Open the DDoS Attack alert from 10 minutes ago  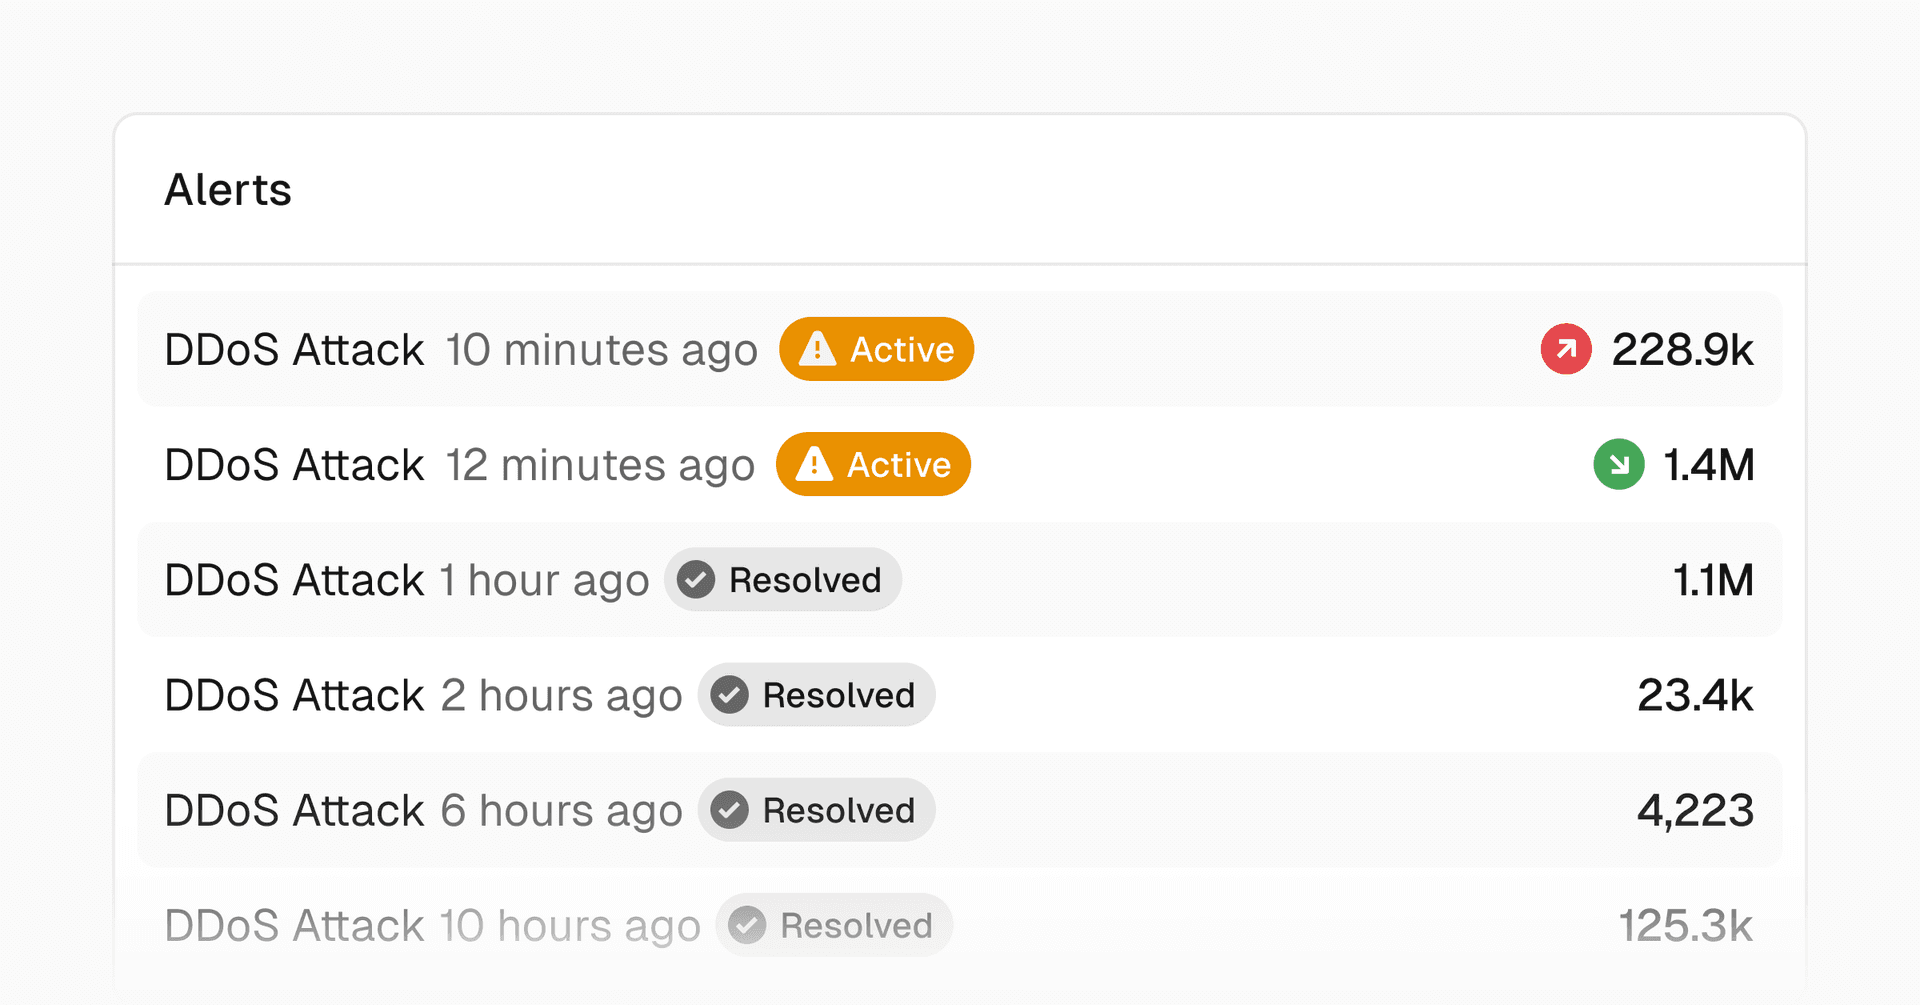(x=294, y=350)
